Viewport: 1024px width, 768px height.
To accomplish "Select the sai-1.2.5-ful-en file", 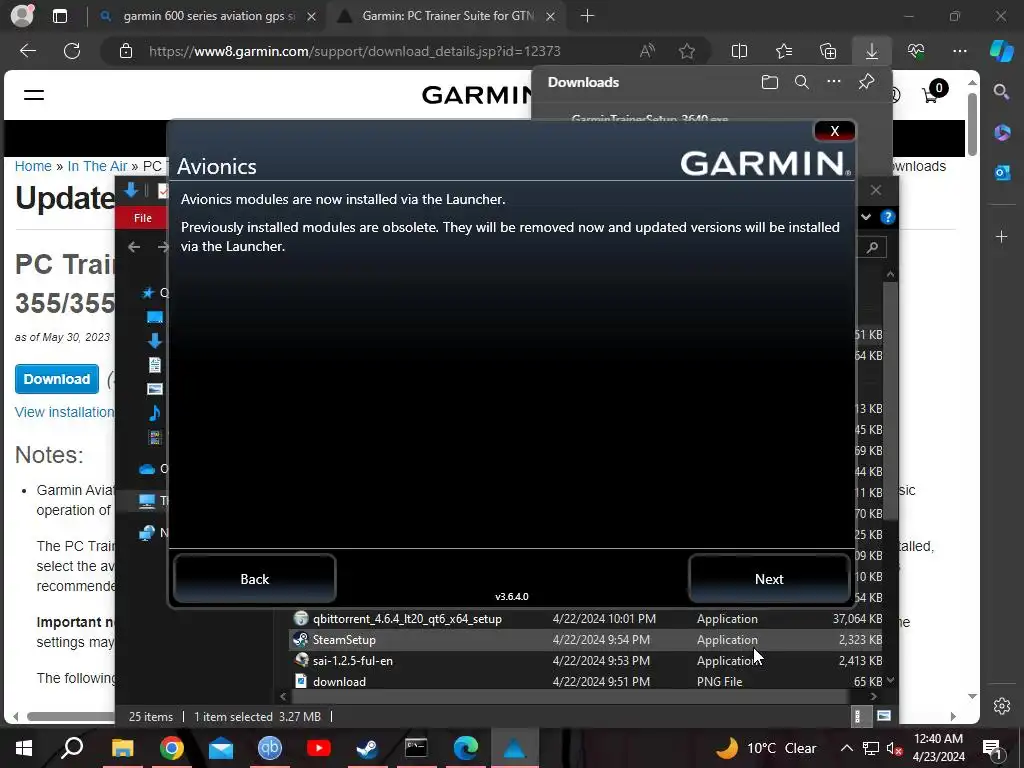I will pos(586,660).
